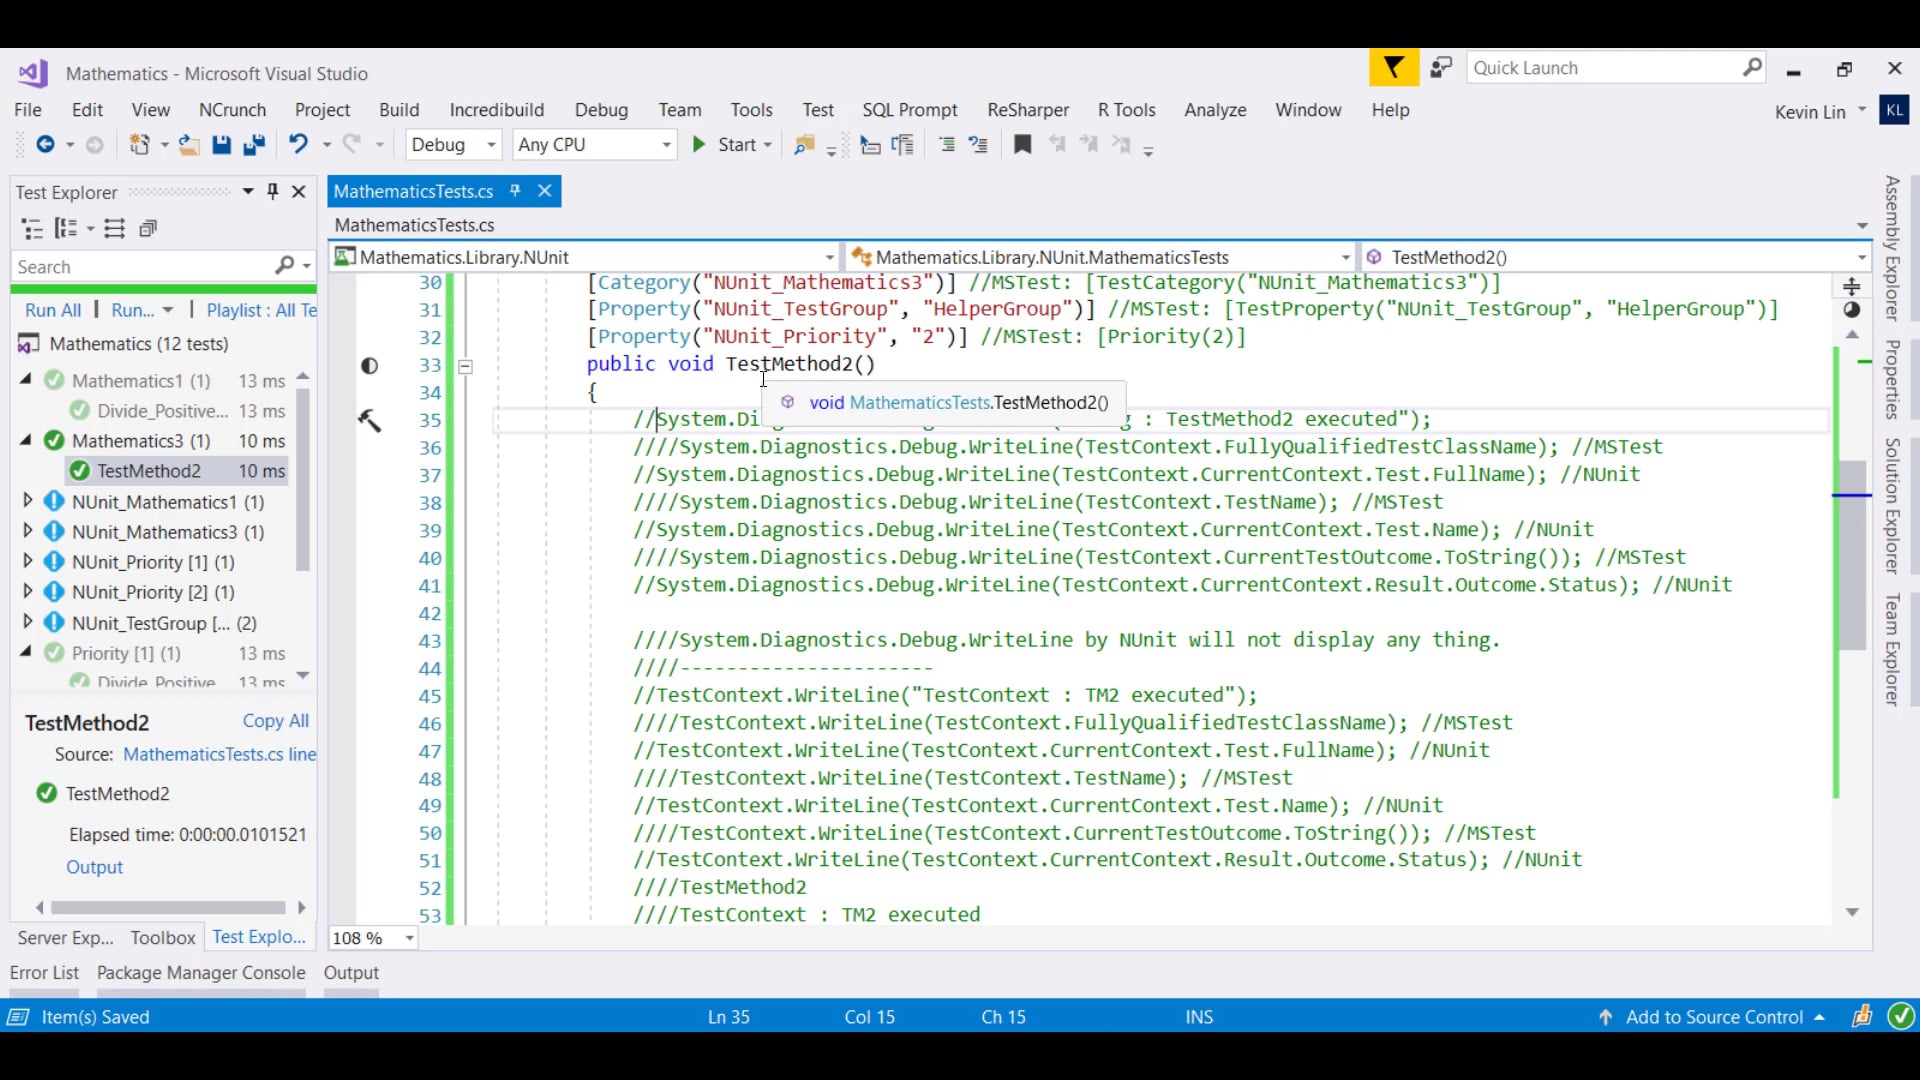The width and height of the screenshot is (1920, 1080).
Task: Click Copy All in TestMethod2 summary
Action: click(x=275, y=721)
